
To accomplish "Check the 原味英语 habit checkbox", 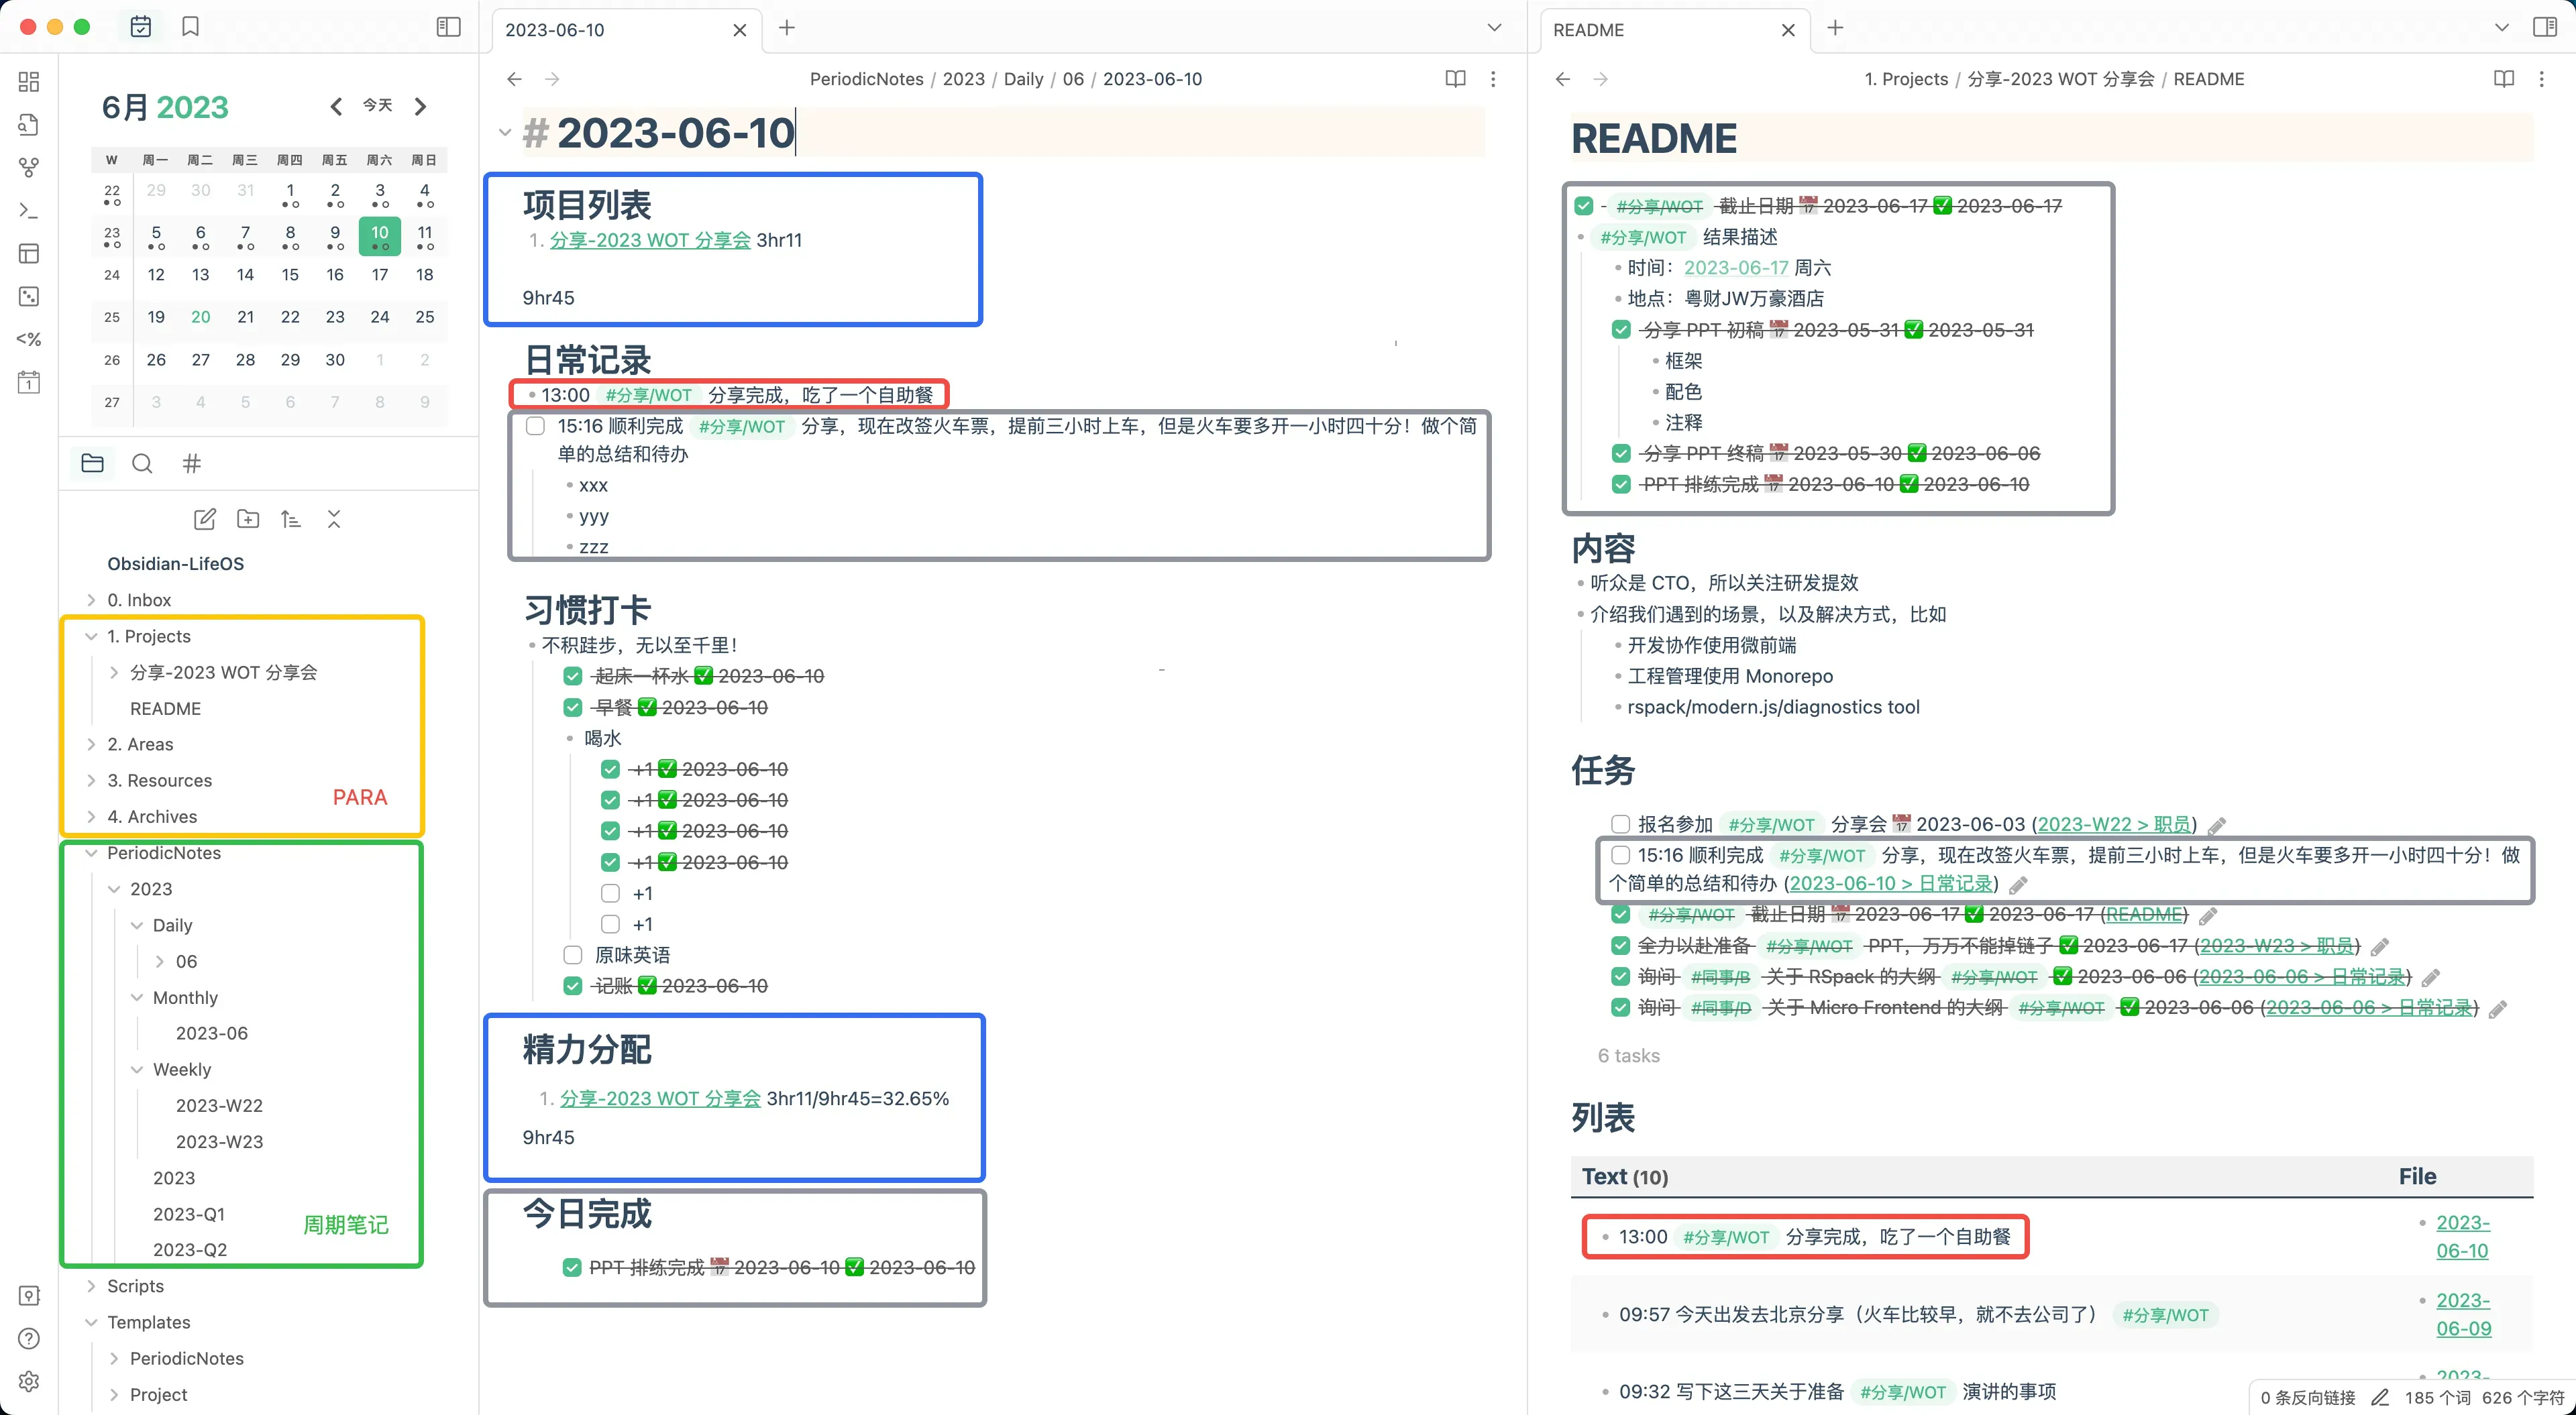I will pos(573,955).
